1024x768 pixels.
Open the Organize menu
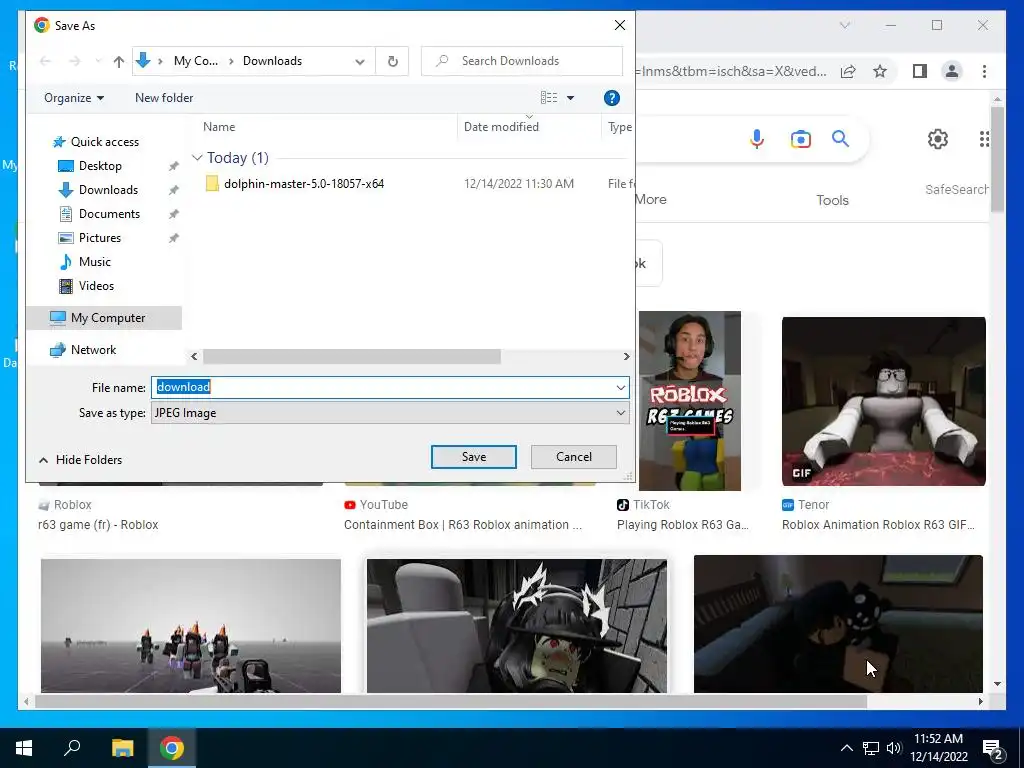pyautogui.click(x=74, y=98)
